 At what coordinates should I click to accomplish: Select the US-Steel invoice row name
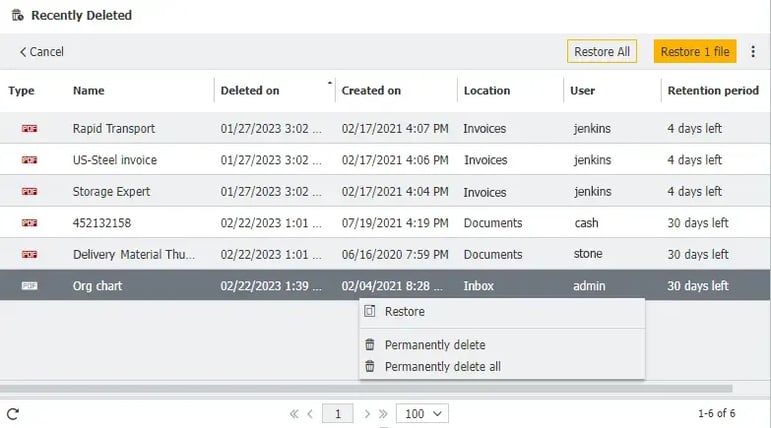click(115, 160)
